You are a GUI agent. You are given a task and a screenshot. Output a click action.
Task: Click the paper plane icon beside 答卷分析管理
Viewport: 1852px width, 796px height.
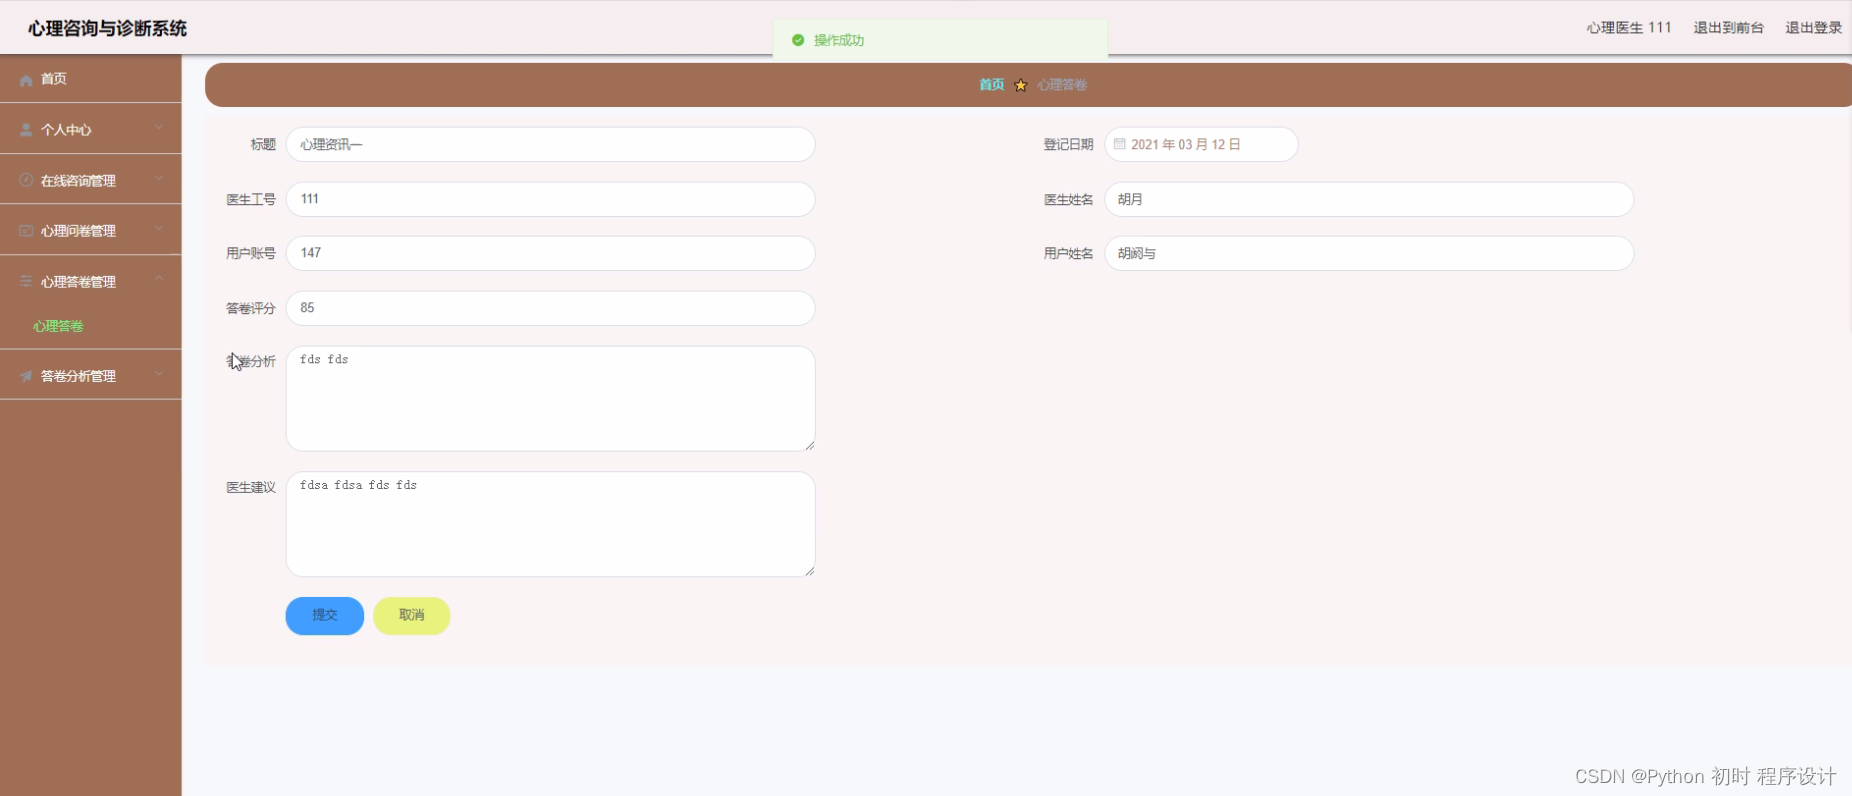coord(26,376)
